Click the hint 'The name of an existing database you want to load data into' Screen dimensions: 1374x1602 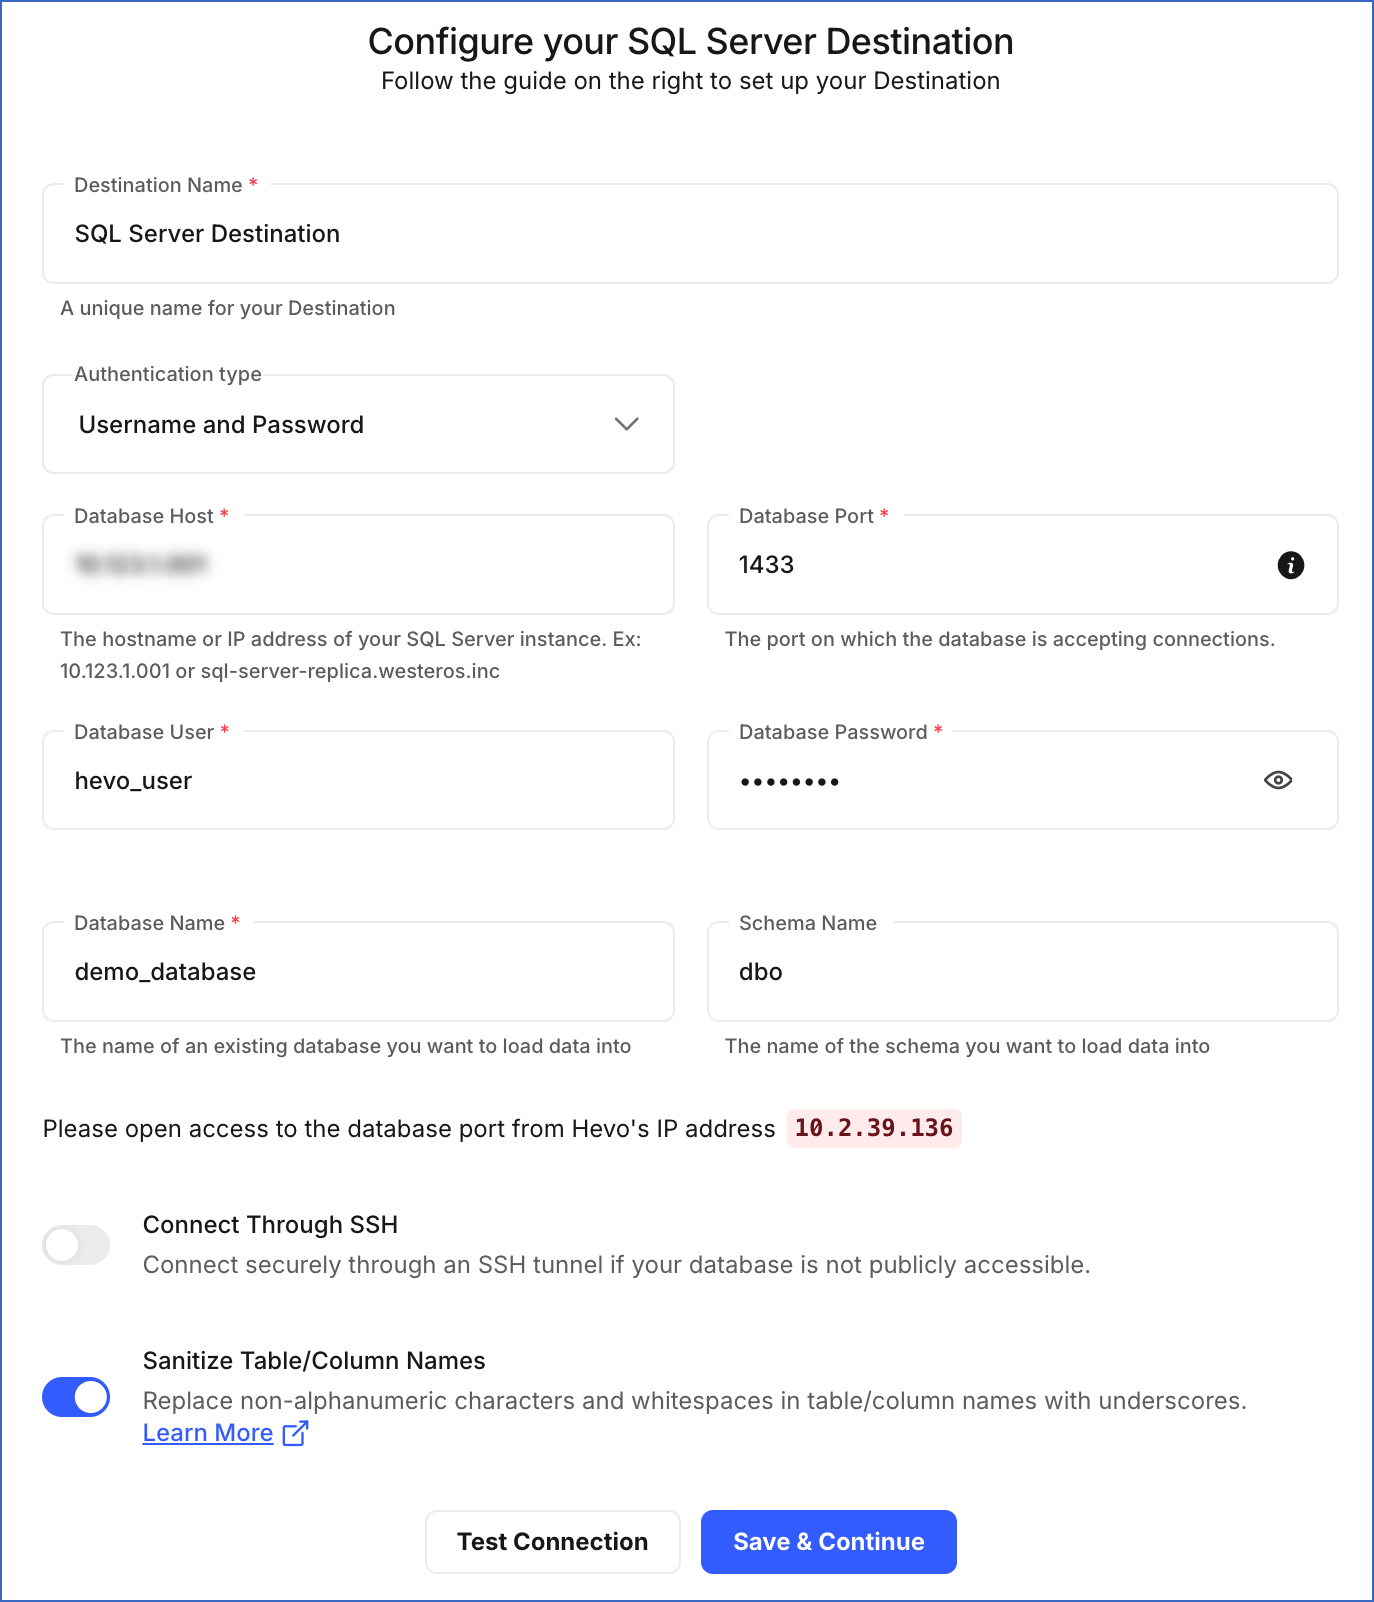tap(346, 1046)
